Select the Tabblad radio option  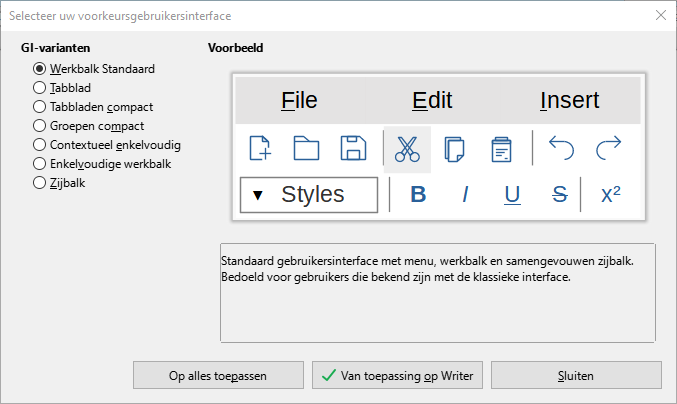click(x=40, y=88)
